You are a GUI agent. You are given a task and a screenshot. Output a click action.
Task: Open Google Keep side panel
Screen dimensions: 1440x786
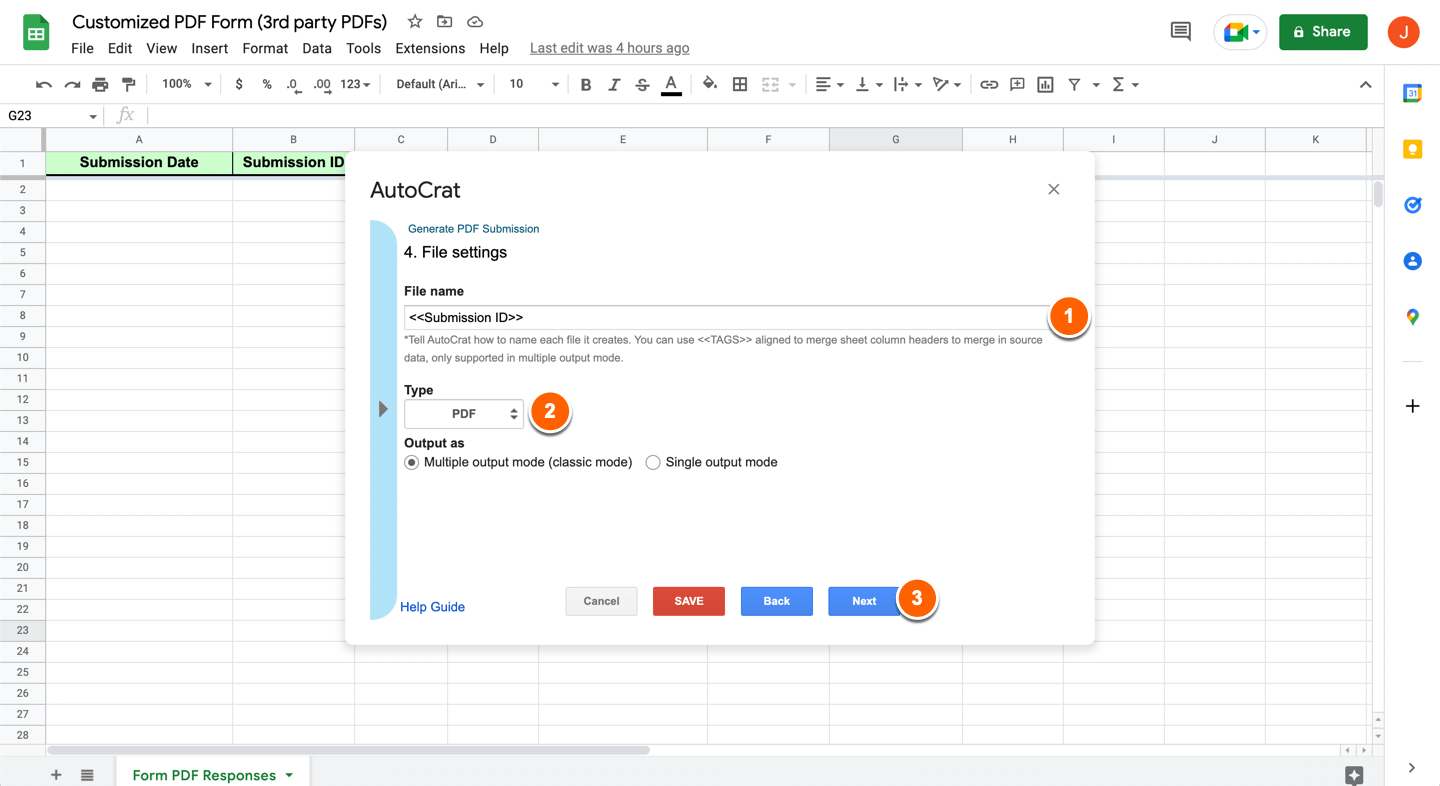1412,149
